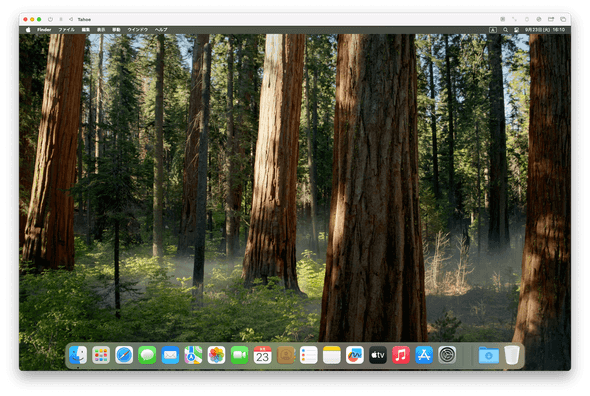Open the Apple menu
The image size is (590, 396).
(x=28, y=30)
